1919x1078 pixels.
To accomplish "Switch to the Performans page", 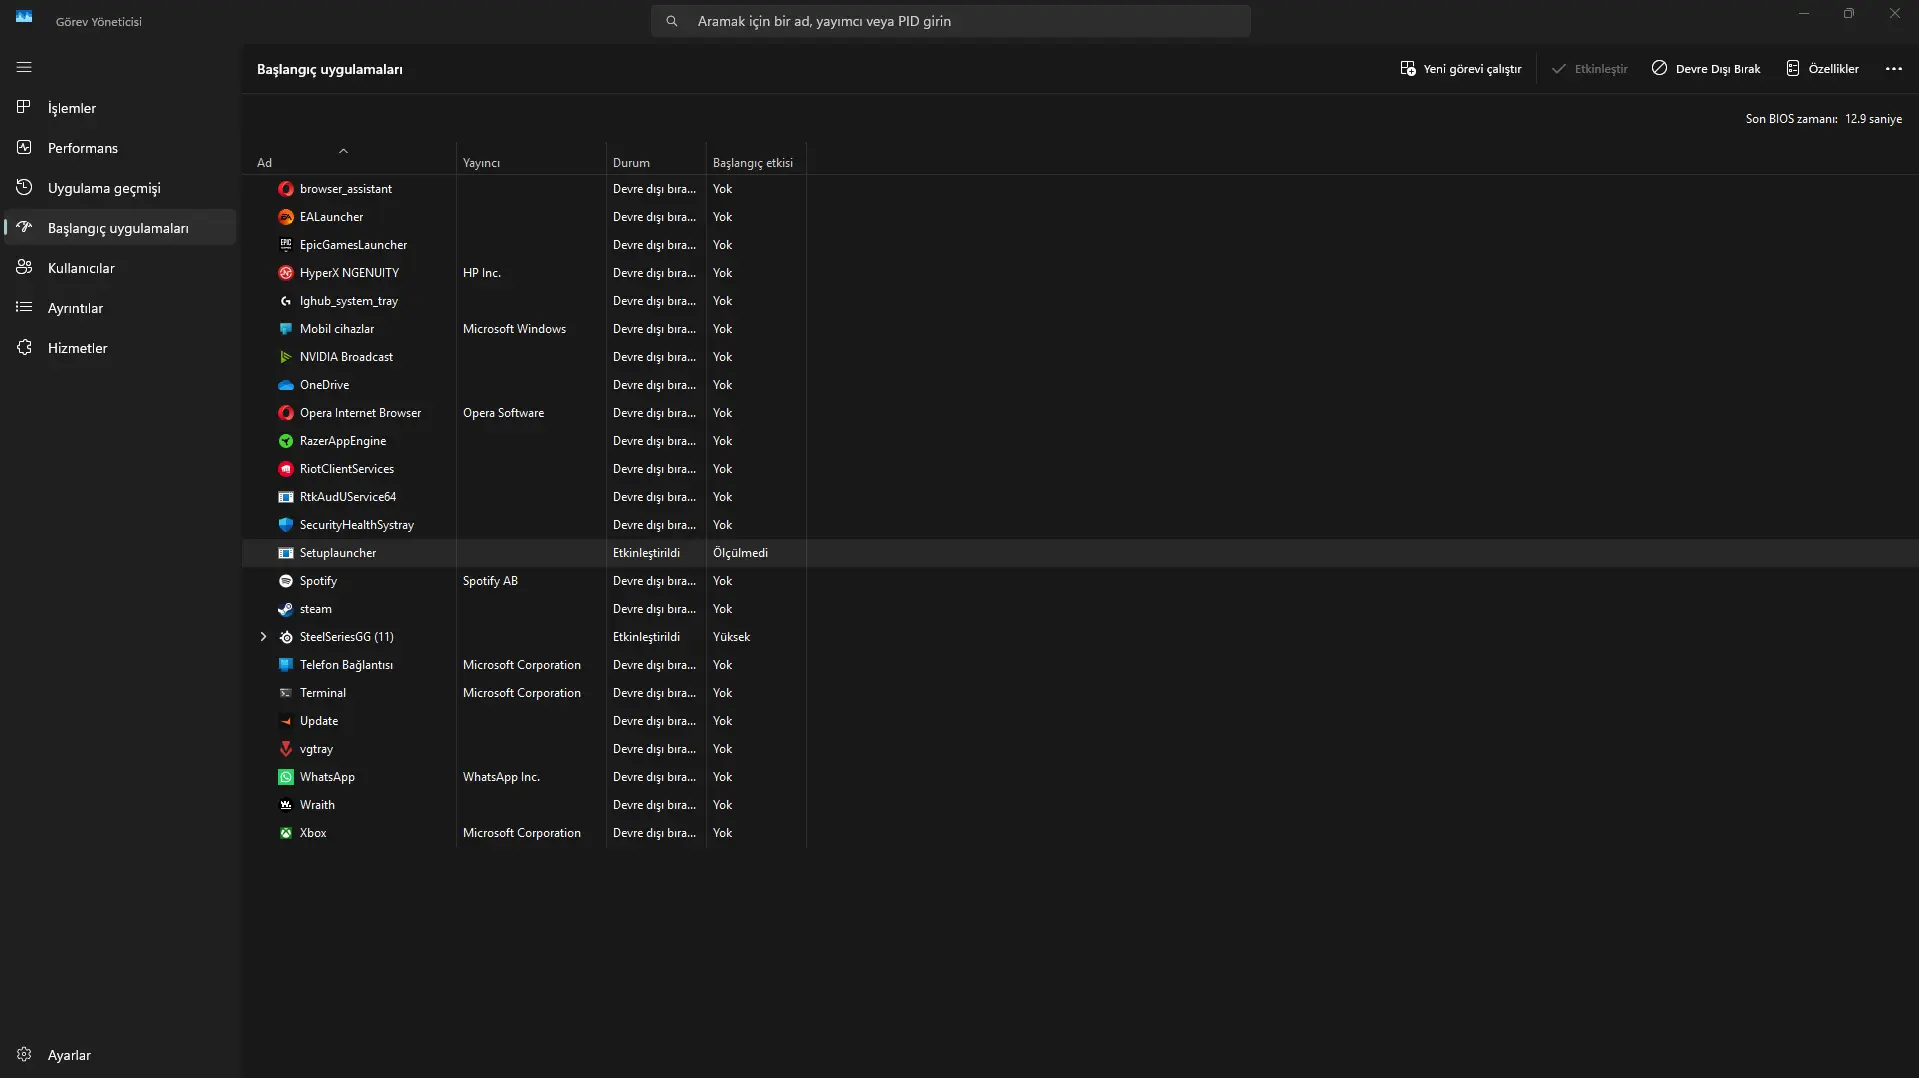I will [120, 148].
